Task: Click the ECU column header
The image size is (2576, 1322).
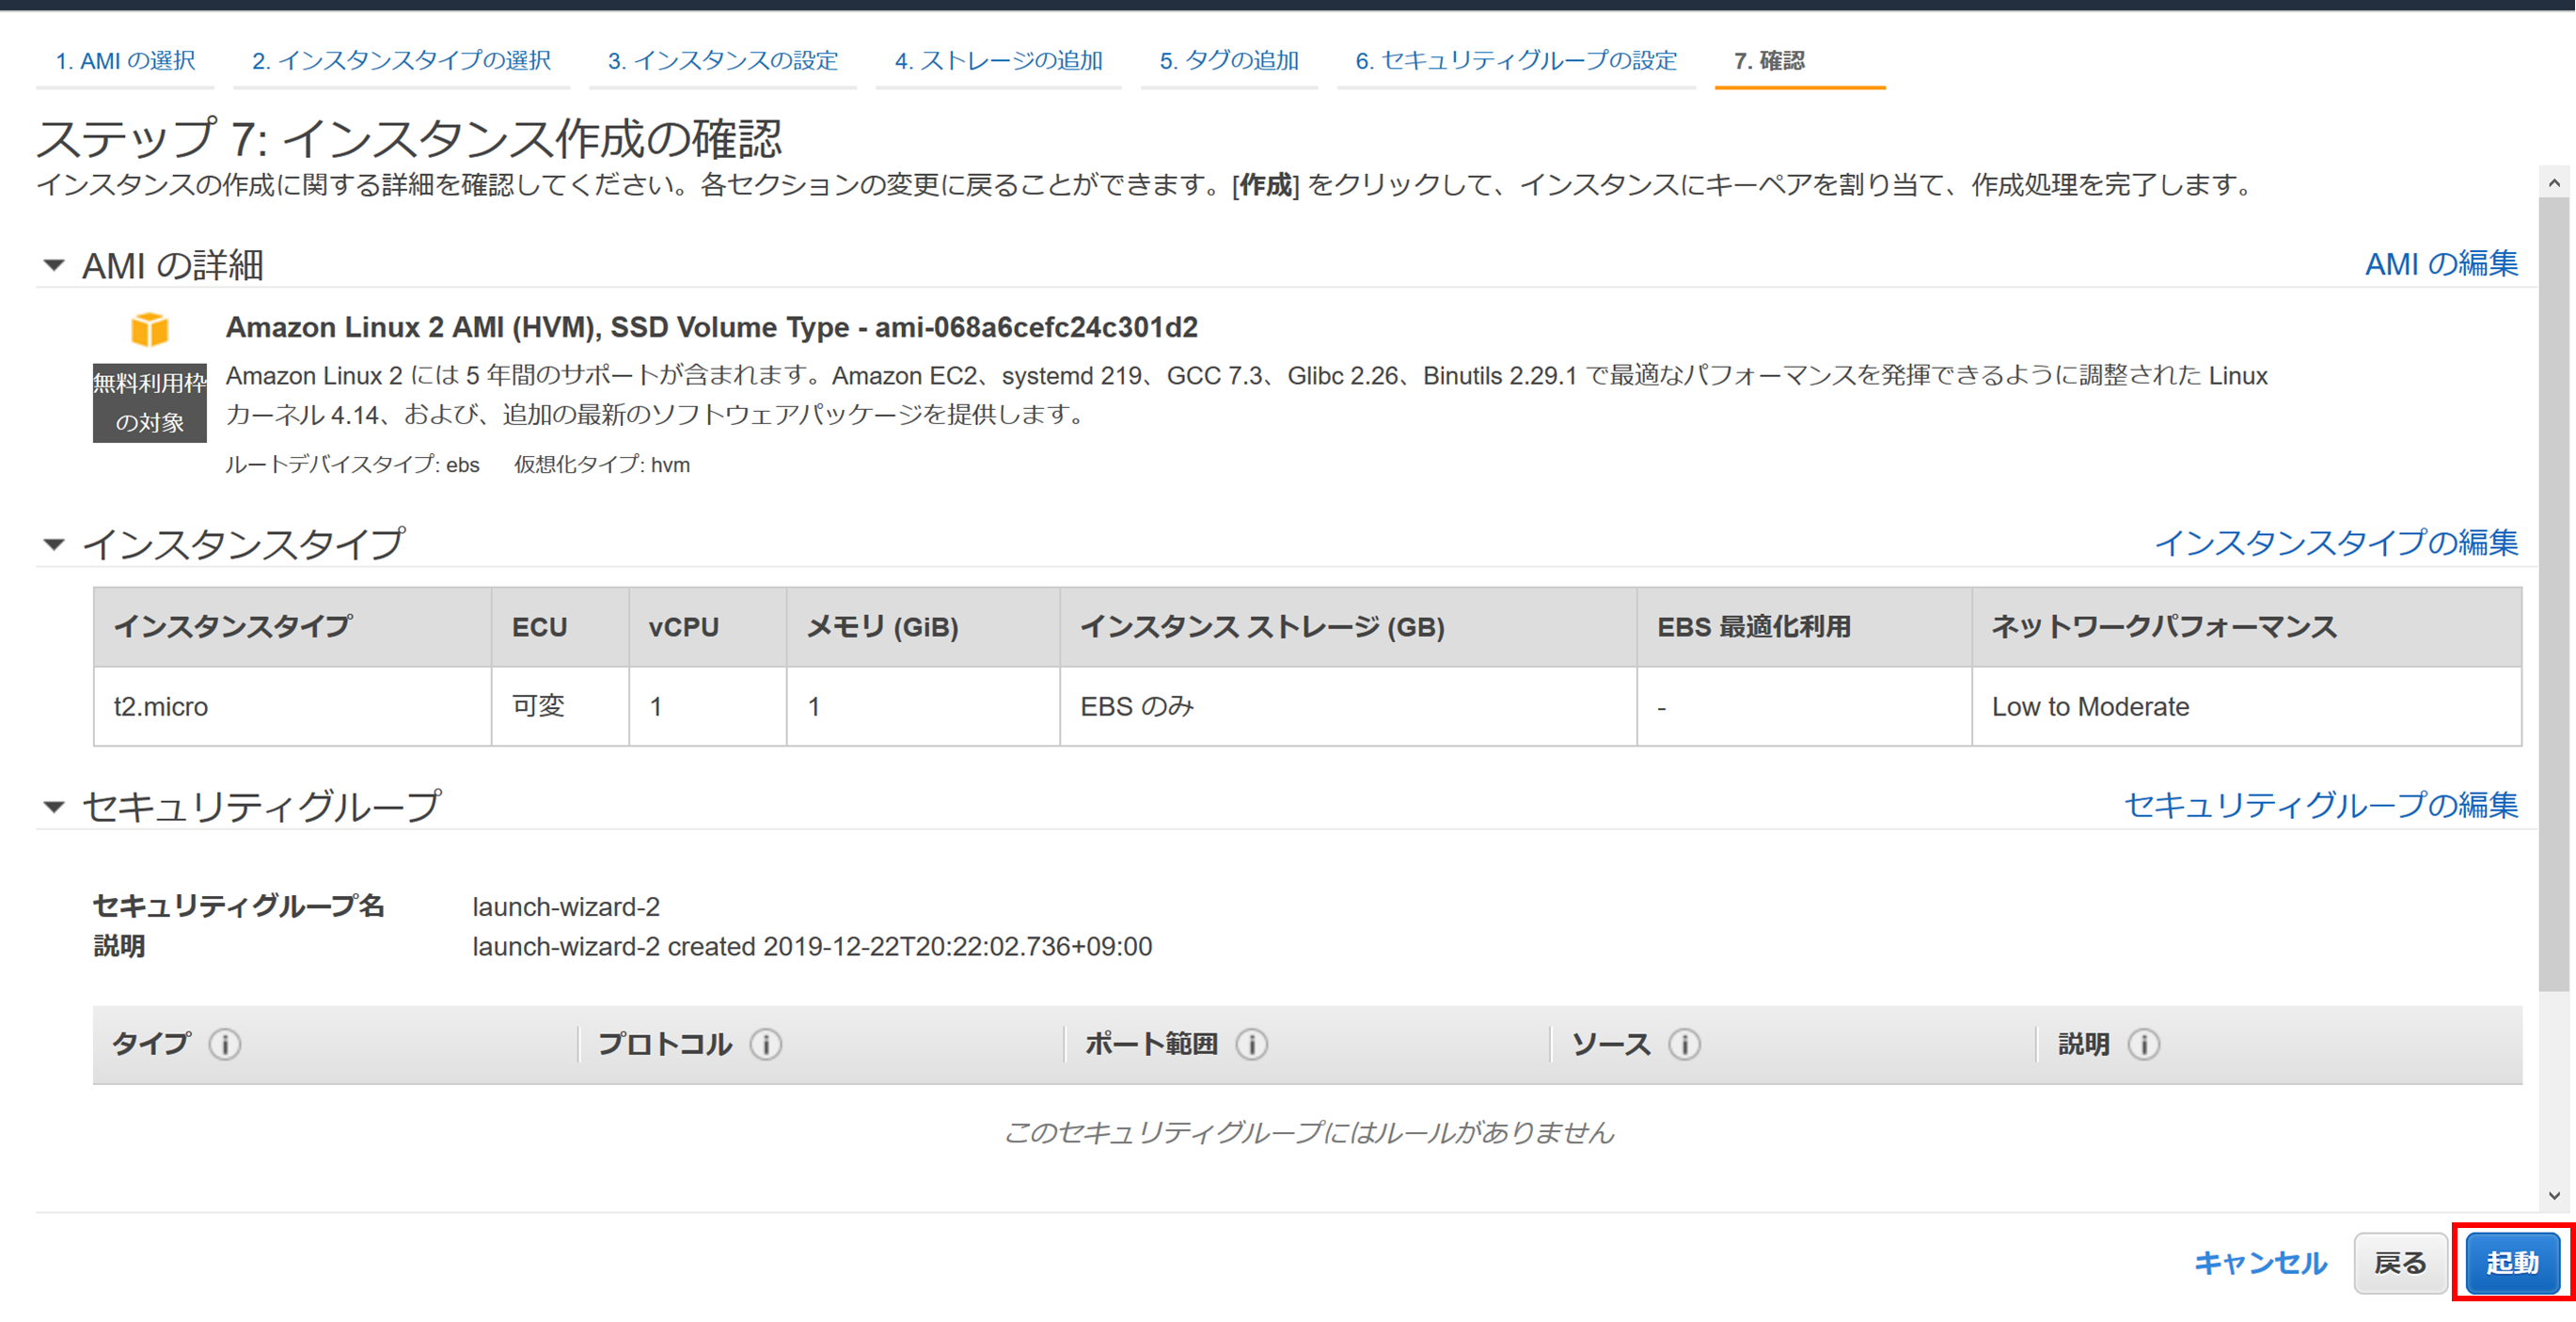Action: click(560, 627)
